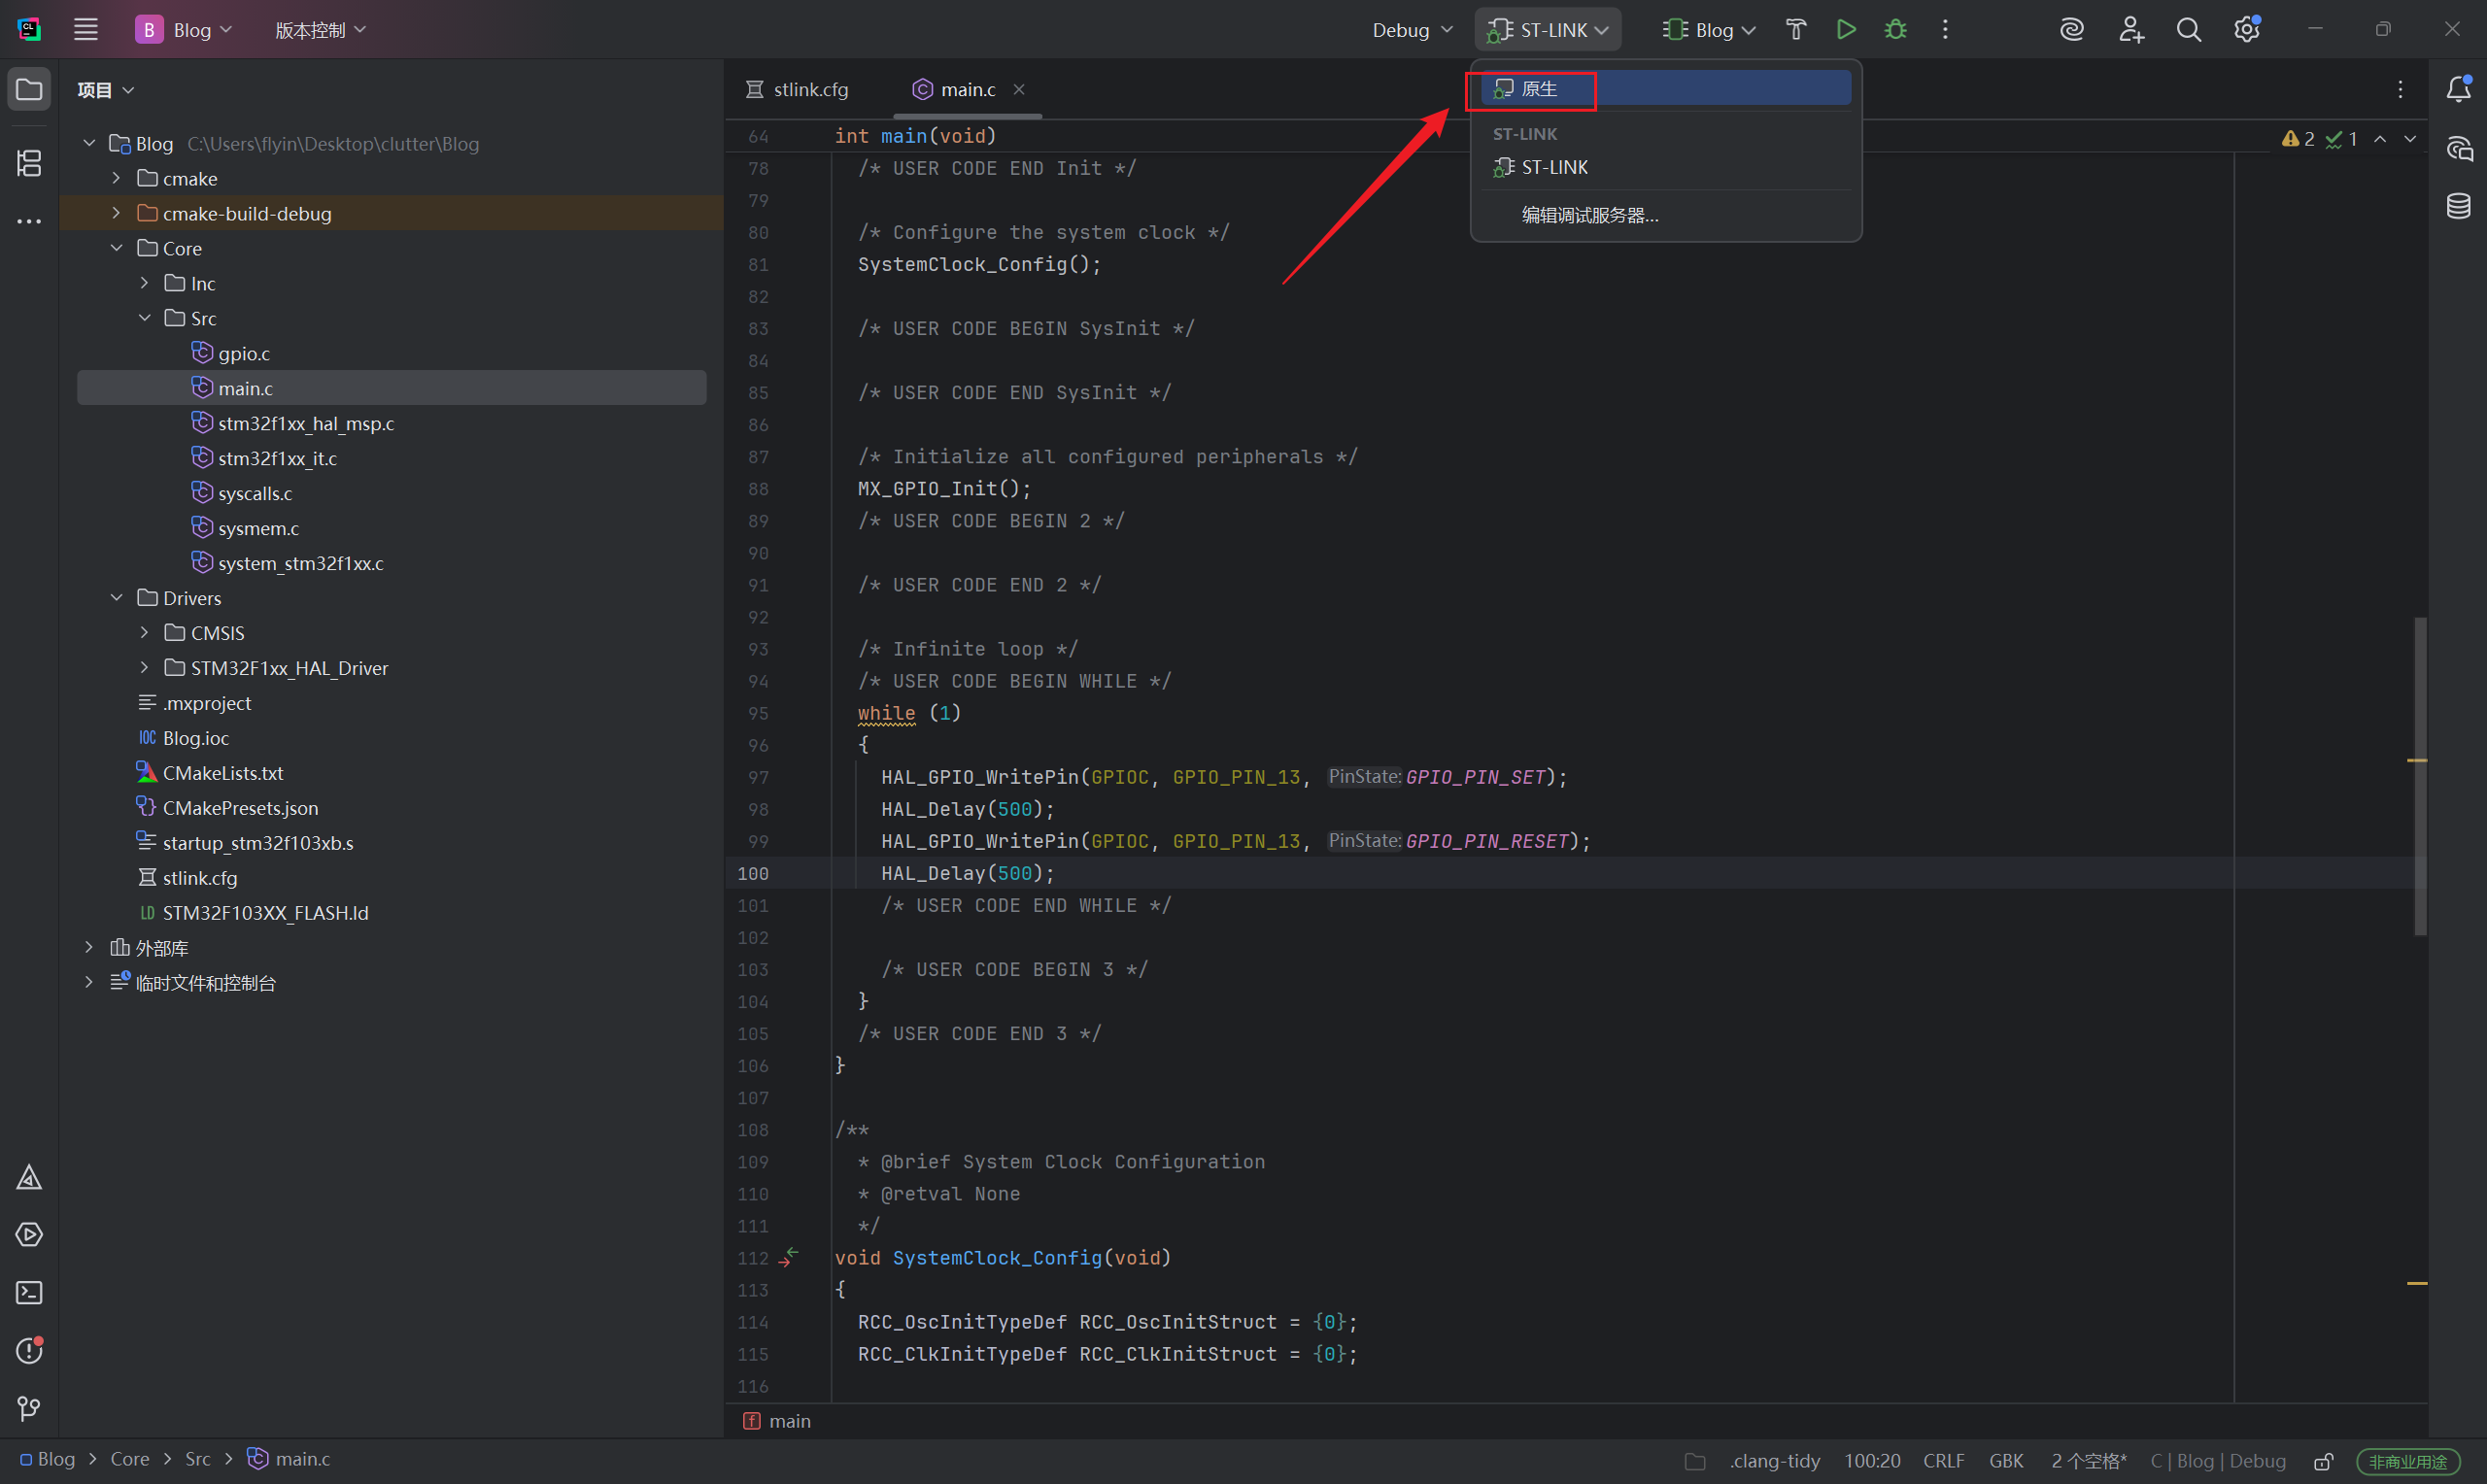Open Blog.ioc in the project tree
Viewport: 2487px width, 1484px height.
pyautogui.click(x=196, y=738)
